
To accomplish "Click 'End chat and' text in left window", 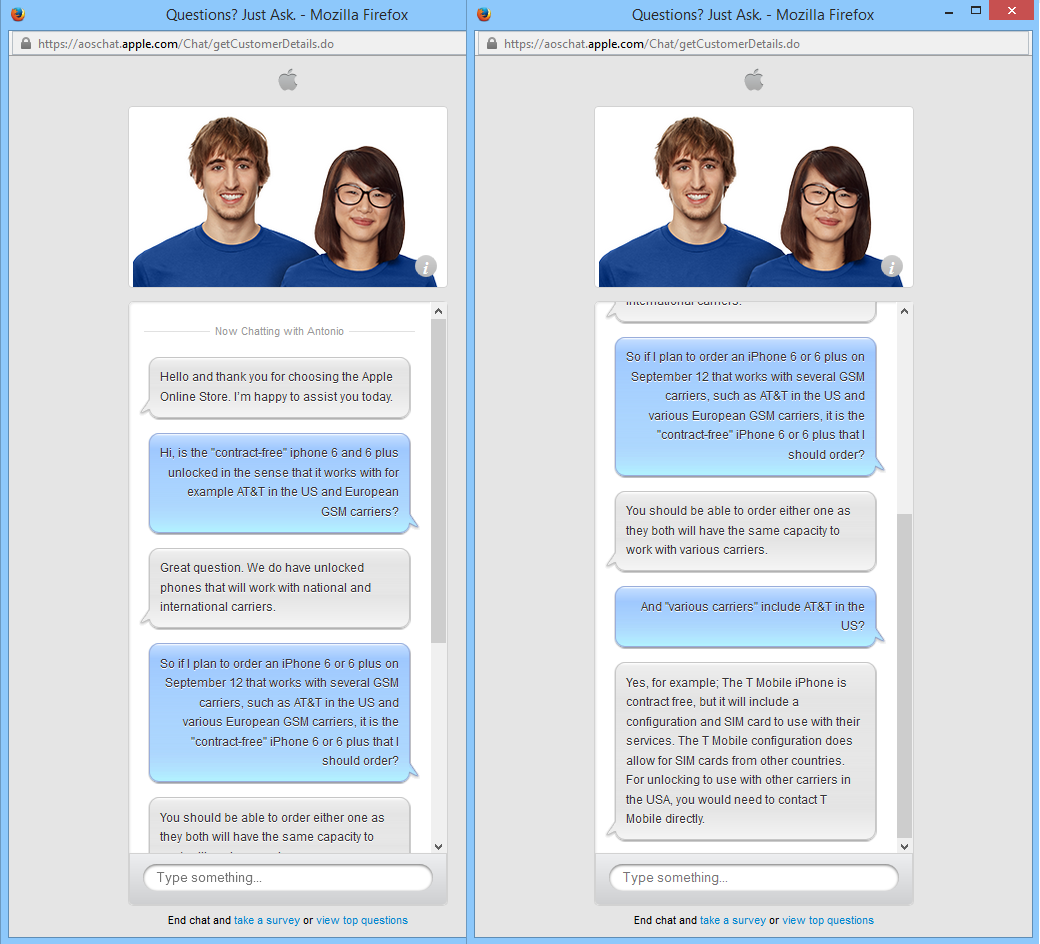I will tap(199, 920).
